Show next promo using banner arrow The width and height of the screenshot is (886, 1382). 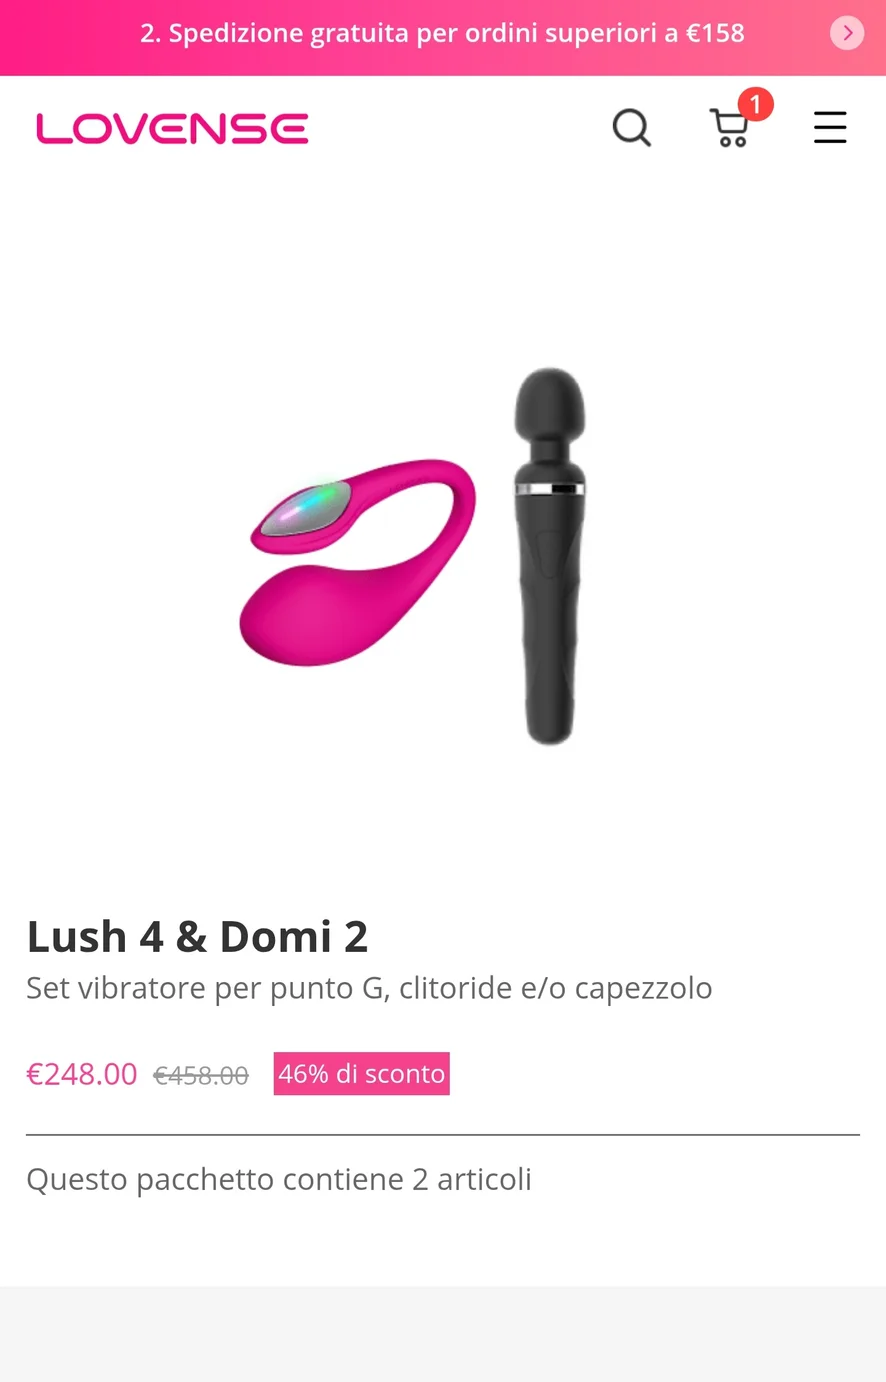tap(847, 33)
